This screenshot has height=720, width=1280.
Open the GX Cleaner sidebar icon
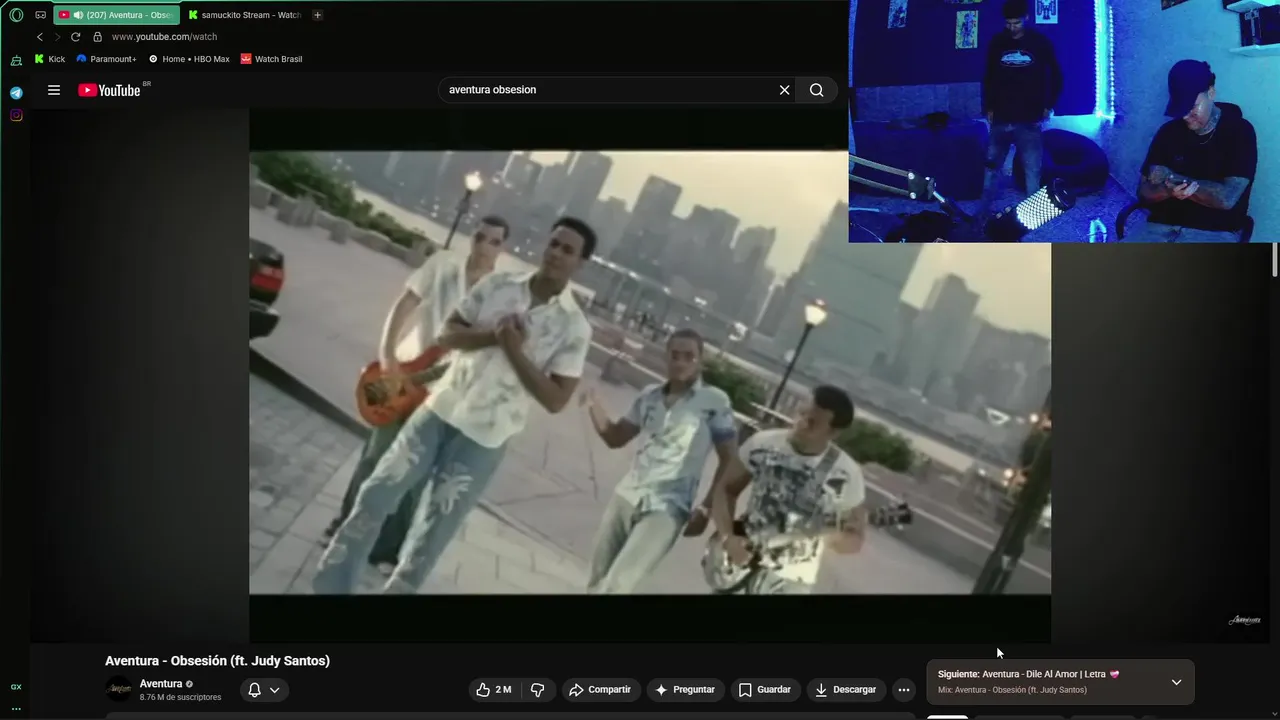(16, 60)
